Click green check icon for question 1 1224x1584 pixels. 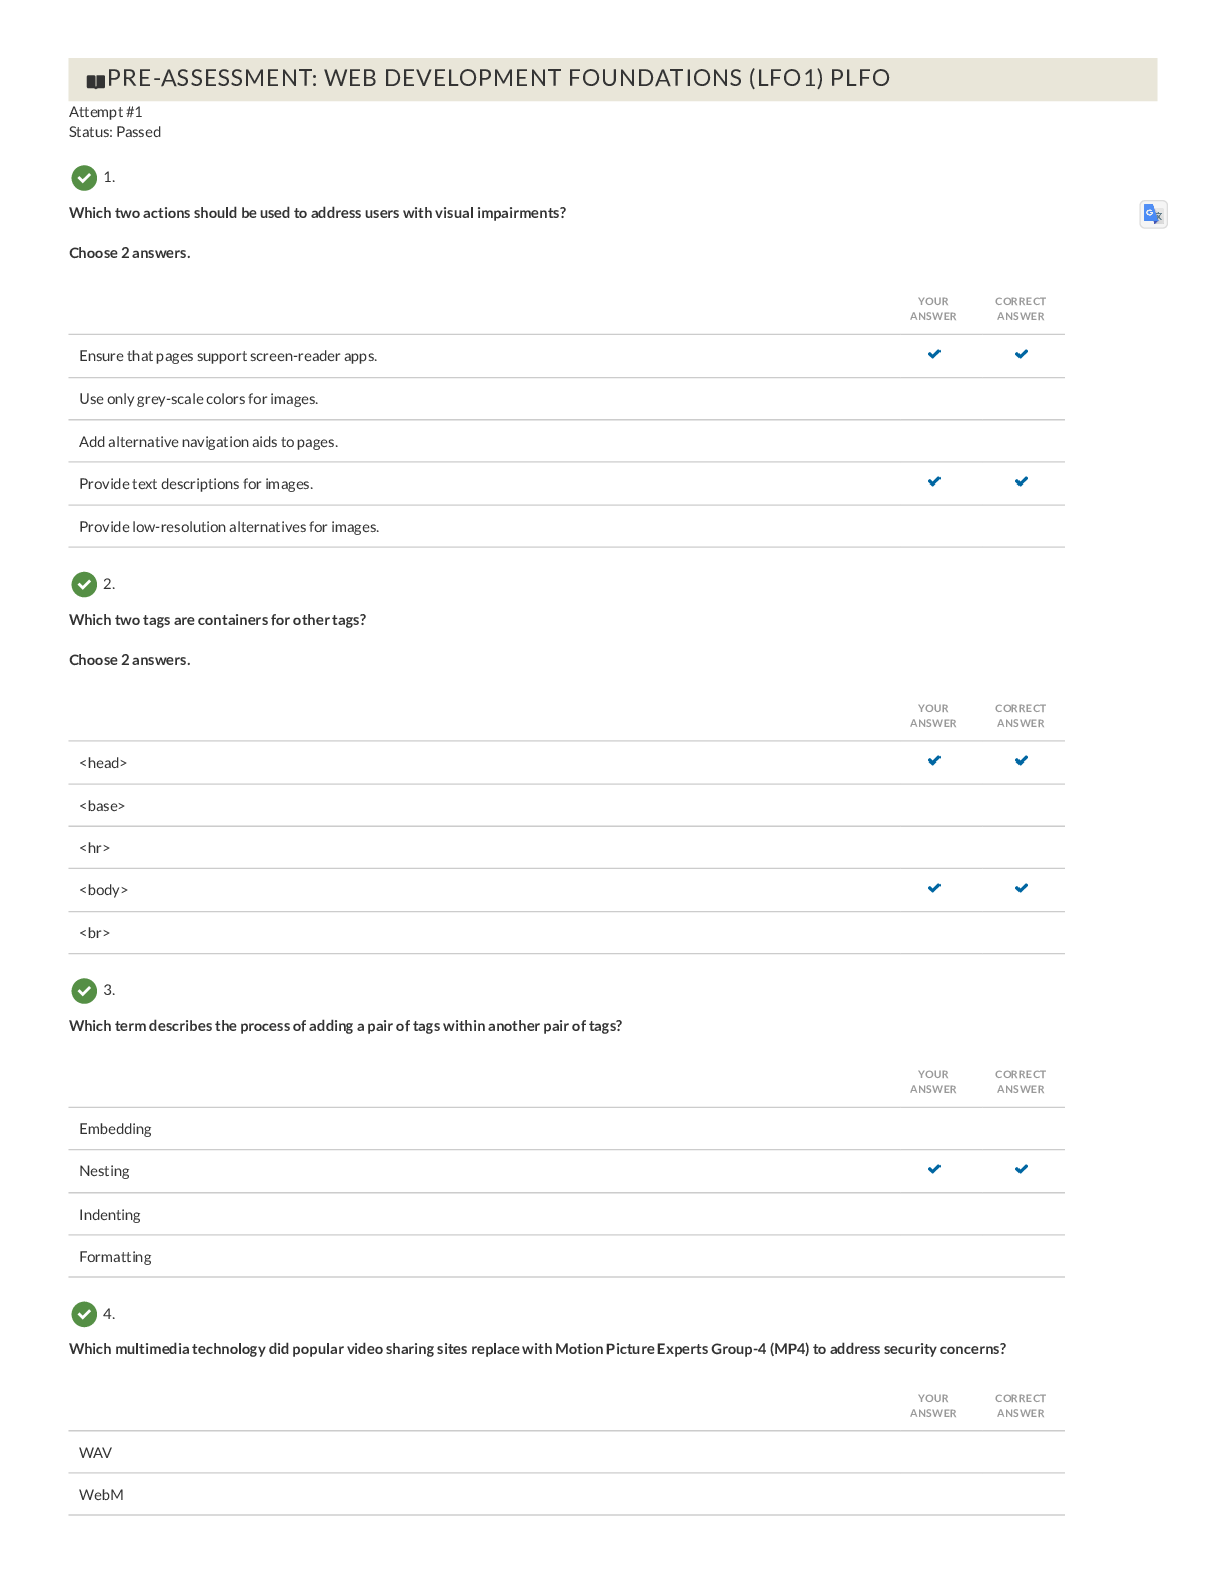pos(84,178)
